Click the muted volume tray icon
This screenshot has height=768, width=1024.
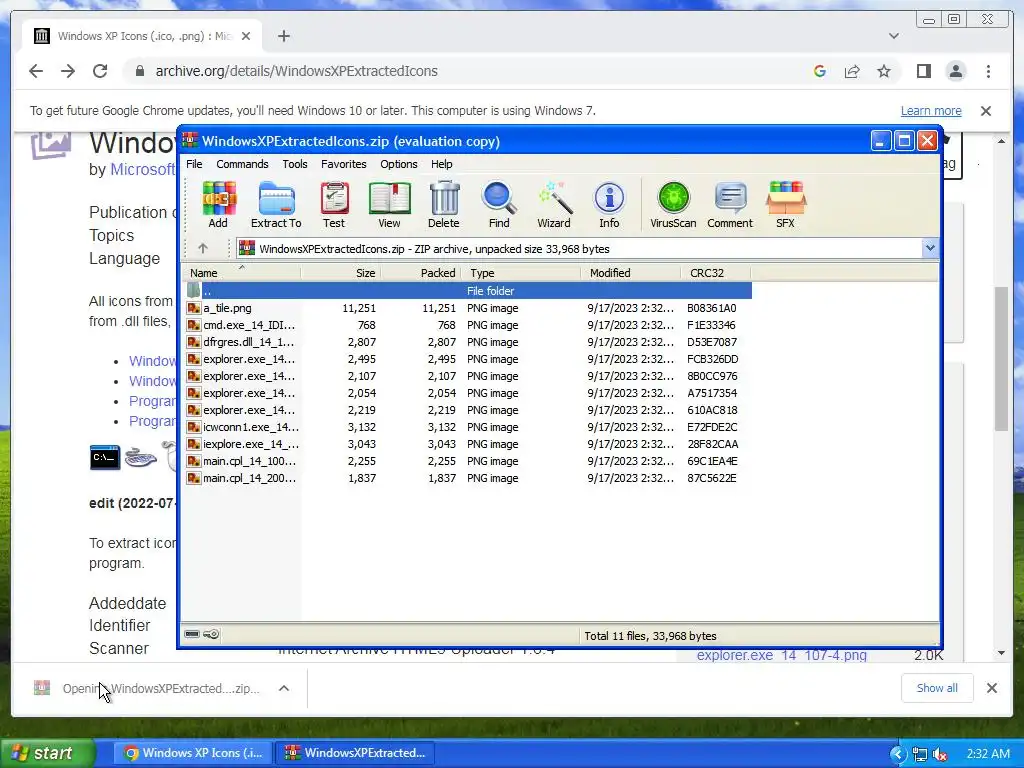pyautogui.click(x=940, y=754)
